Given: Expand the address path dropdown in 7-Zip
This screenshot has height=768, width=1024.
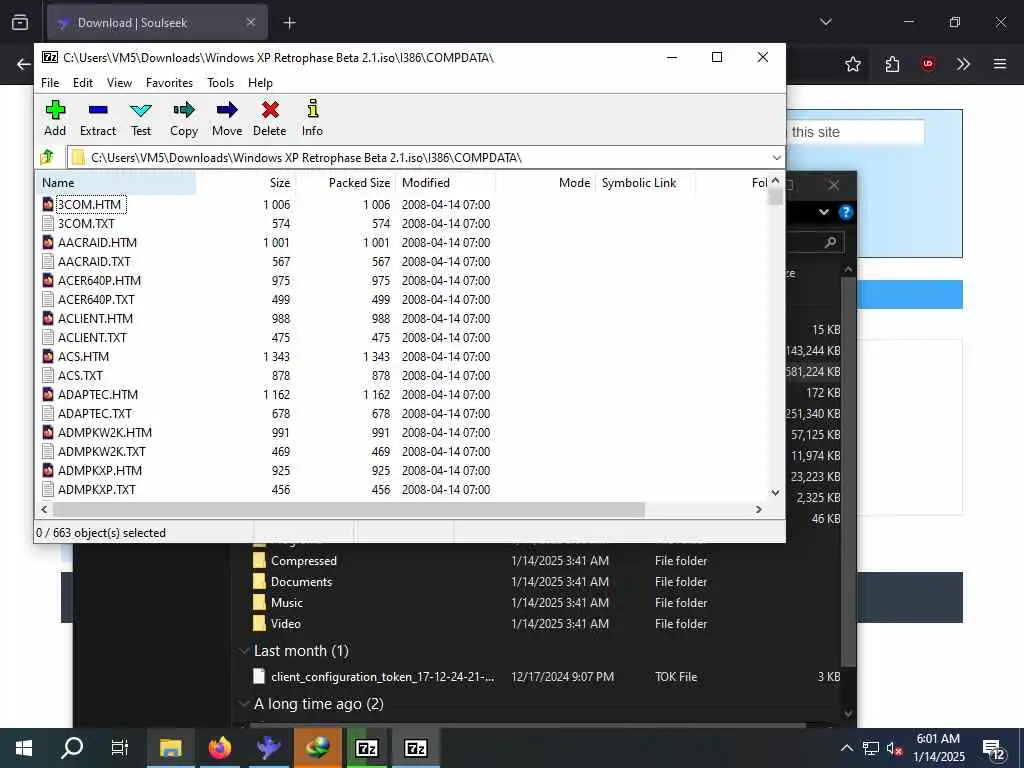Looking at the screenshot, I should (776, 157).
